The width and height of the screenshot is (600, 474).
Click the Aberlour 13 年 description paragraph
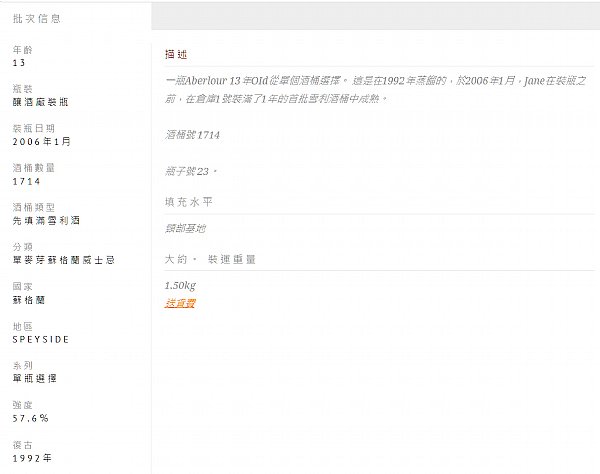(x=375, y=90)
